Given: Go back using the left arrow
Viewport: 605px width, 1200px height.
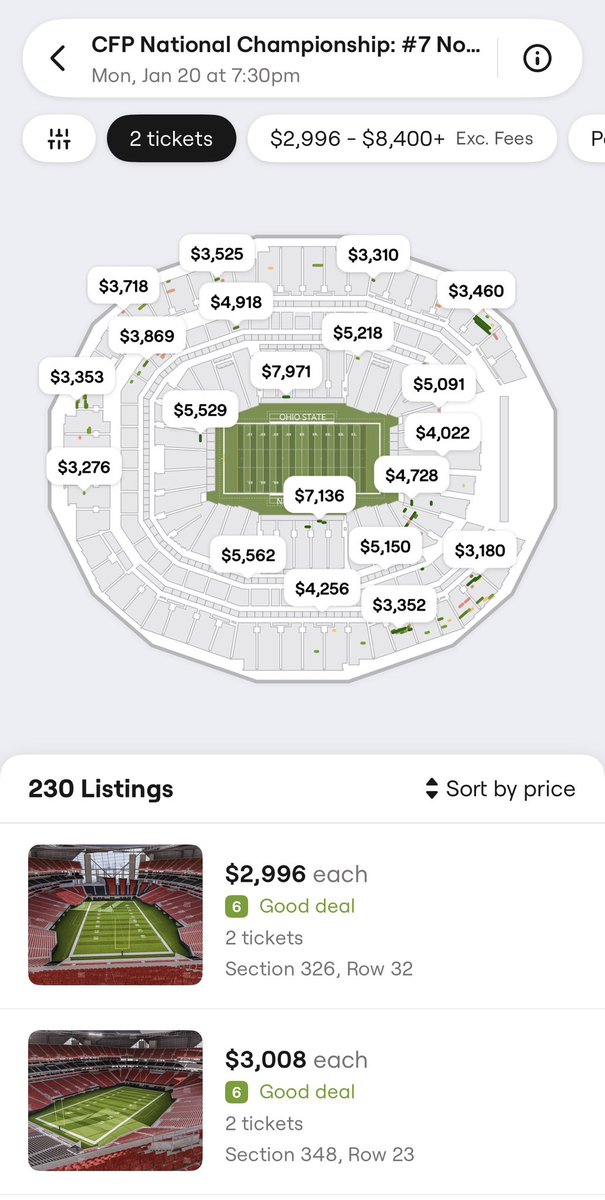Looking at the screenshot, I should [58, 59].
